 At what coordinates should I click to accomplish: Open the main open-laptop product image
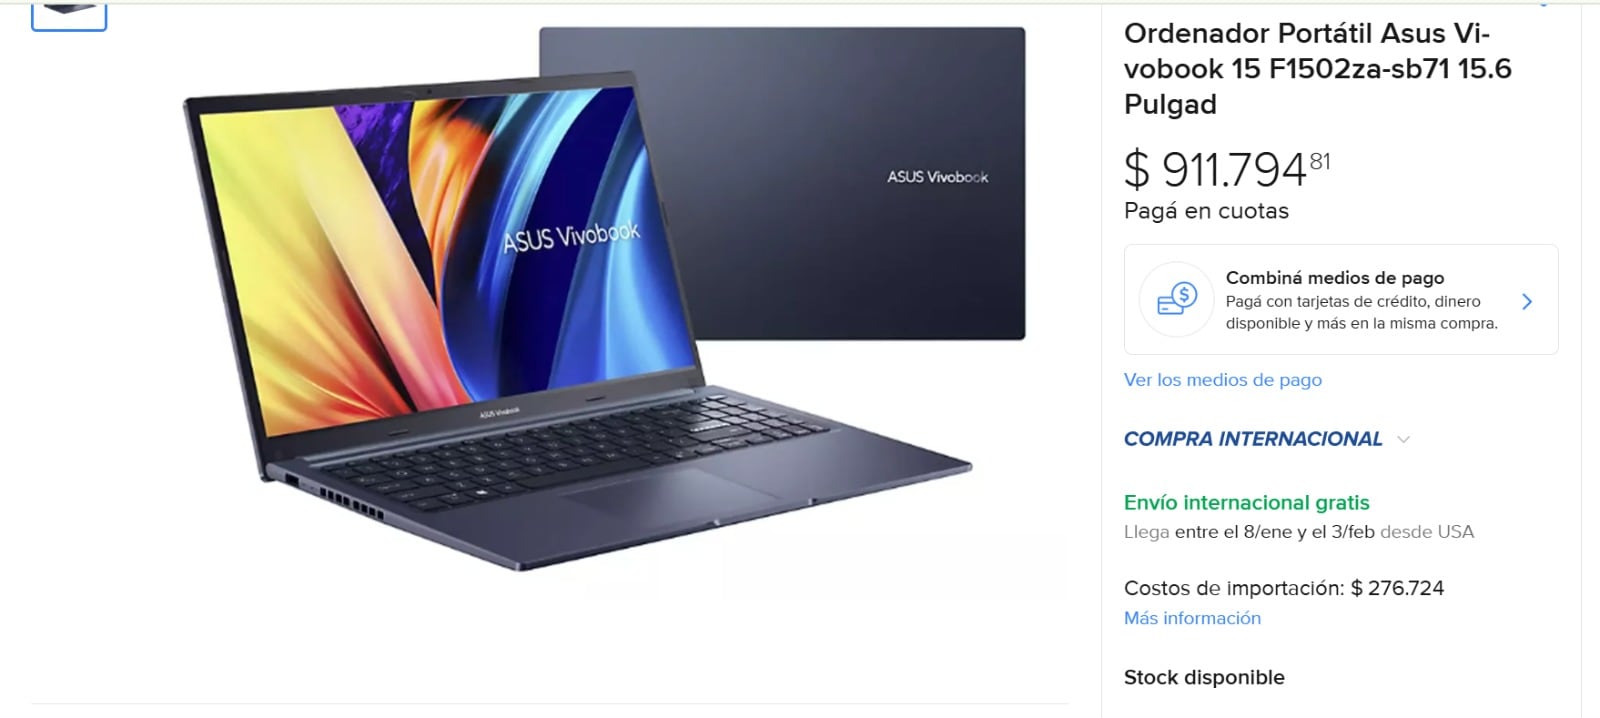576,320
